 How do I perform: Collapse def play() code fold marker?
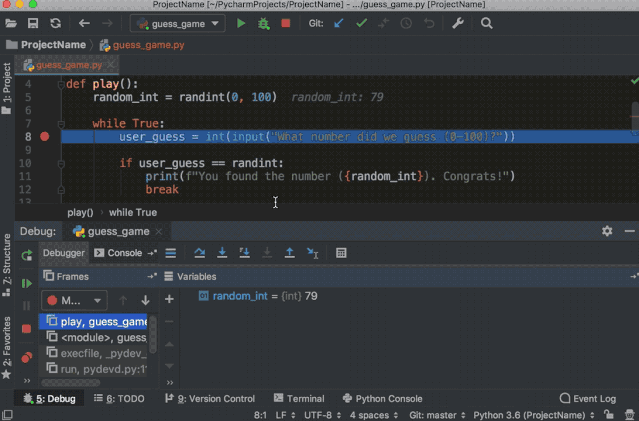tap(61, 84)
